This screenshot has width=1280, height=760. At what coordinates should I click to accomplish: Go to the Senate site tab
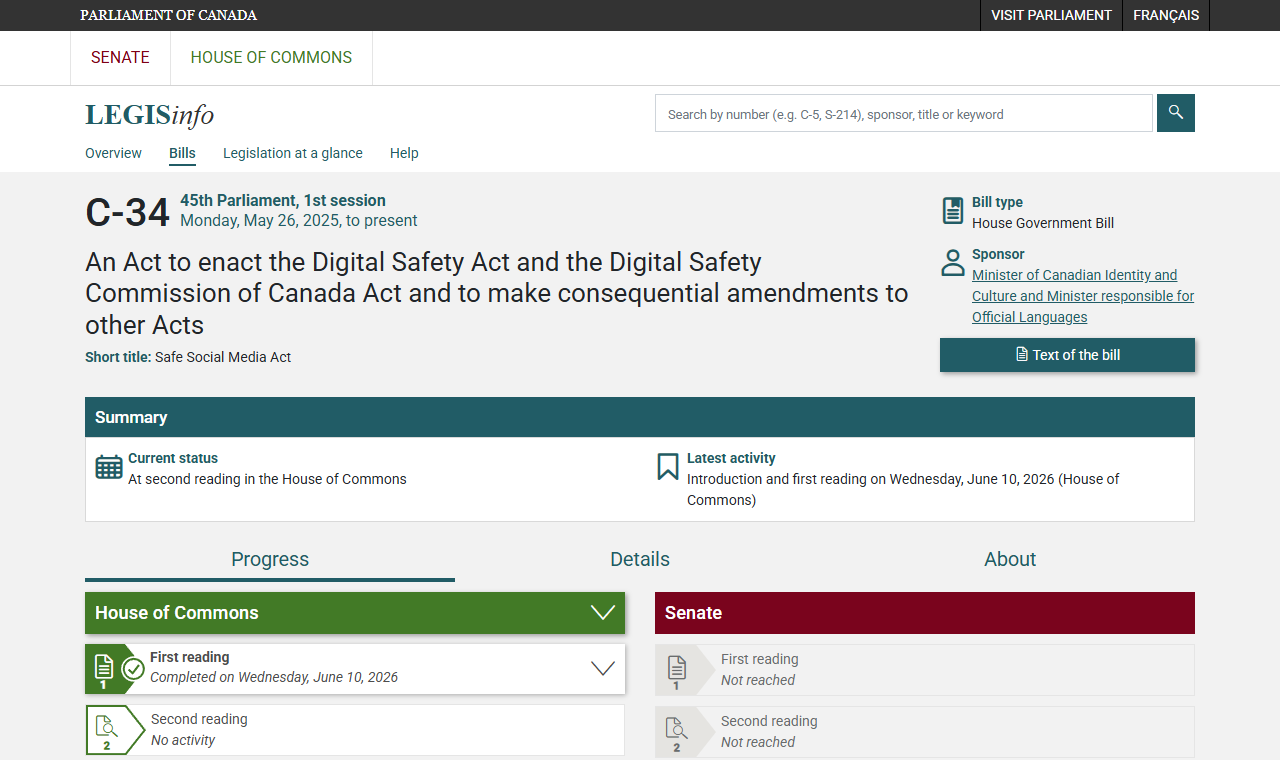(x=120, y=58)
